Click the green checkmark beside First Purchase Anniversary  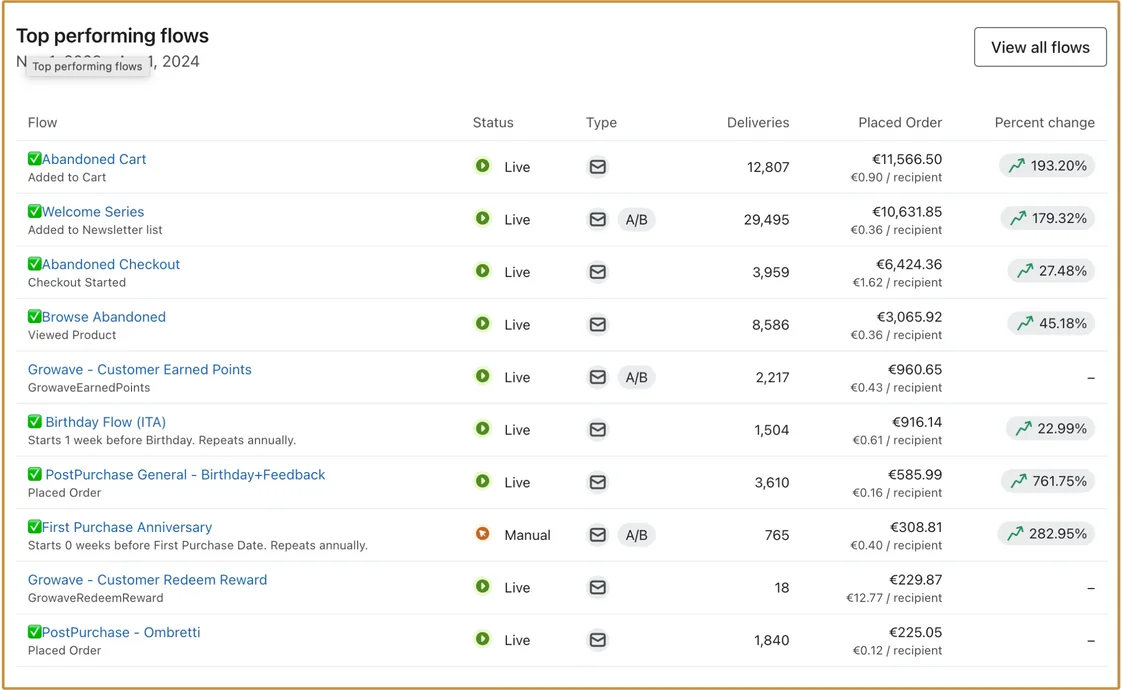(34, 526)
